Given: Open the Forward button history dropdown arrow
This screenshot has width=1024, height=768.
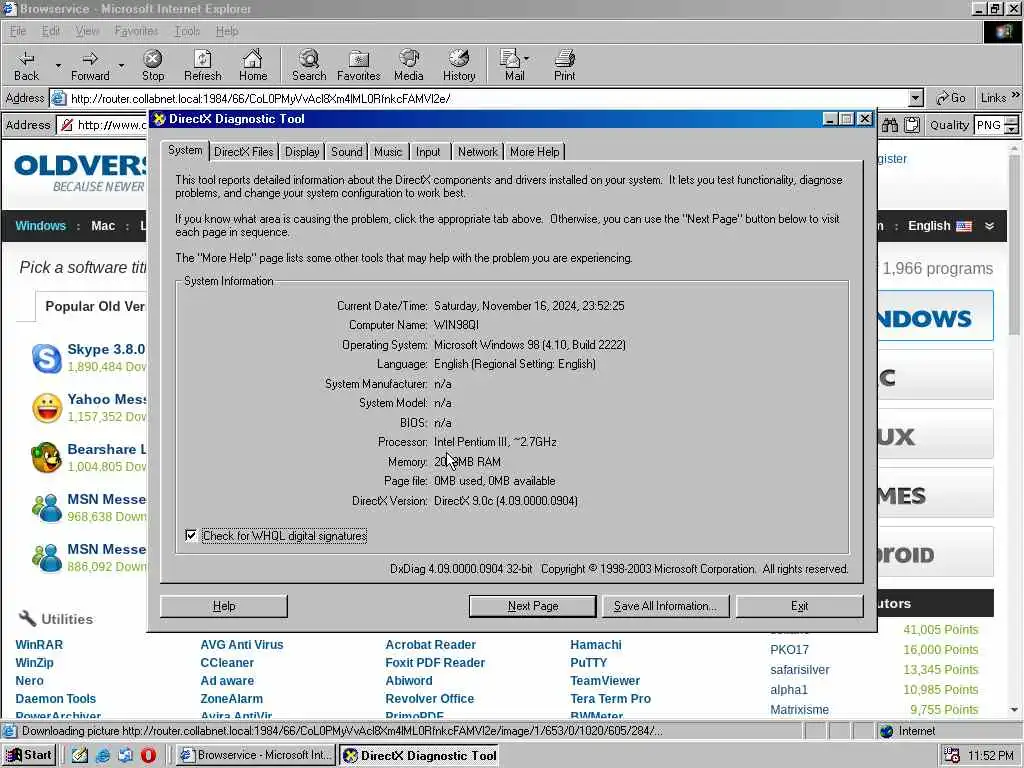Looking at the screenshot, I should click(121, 65).
